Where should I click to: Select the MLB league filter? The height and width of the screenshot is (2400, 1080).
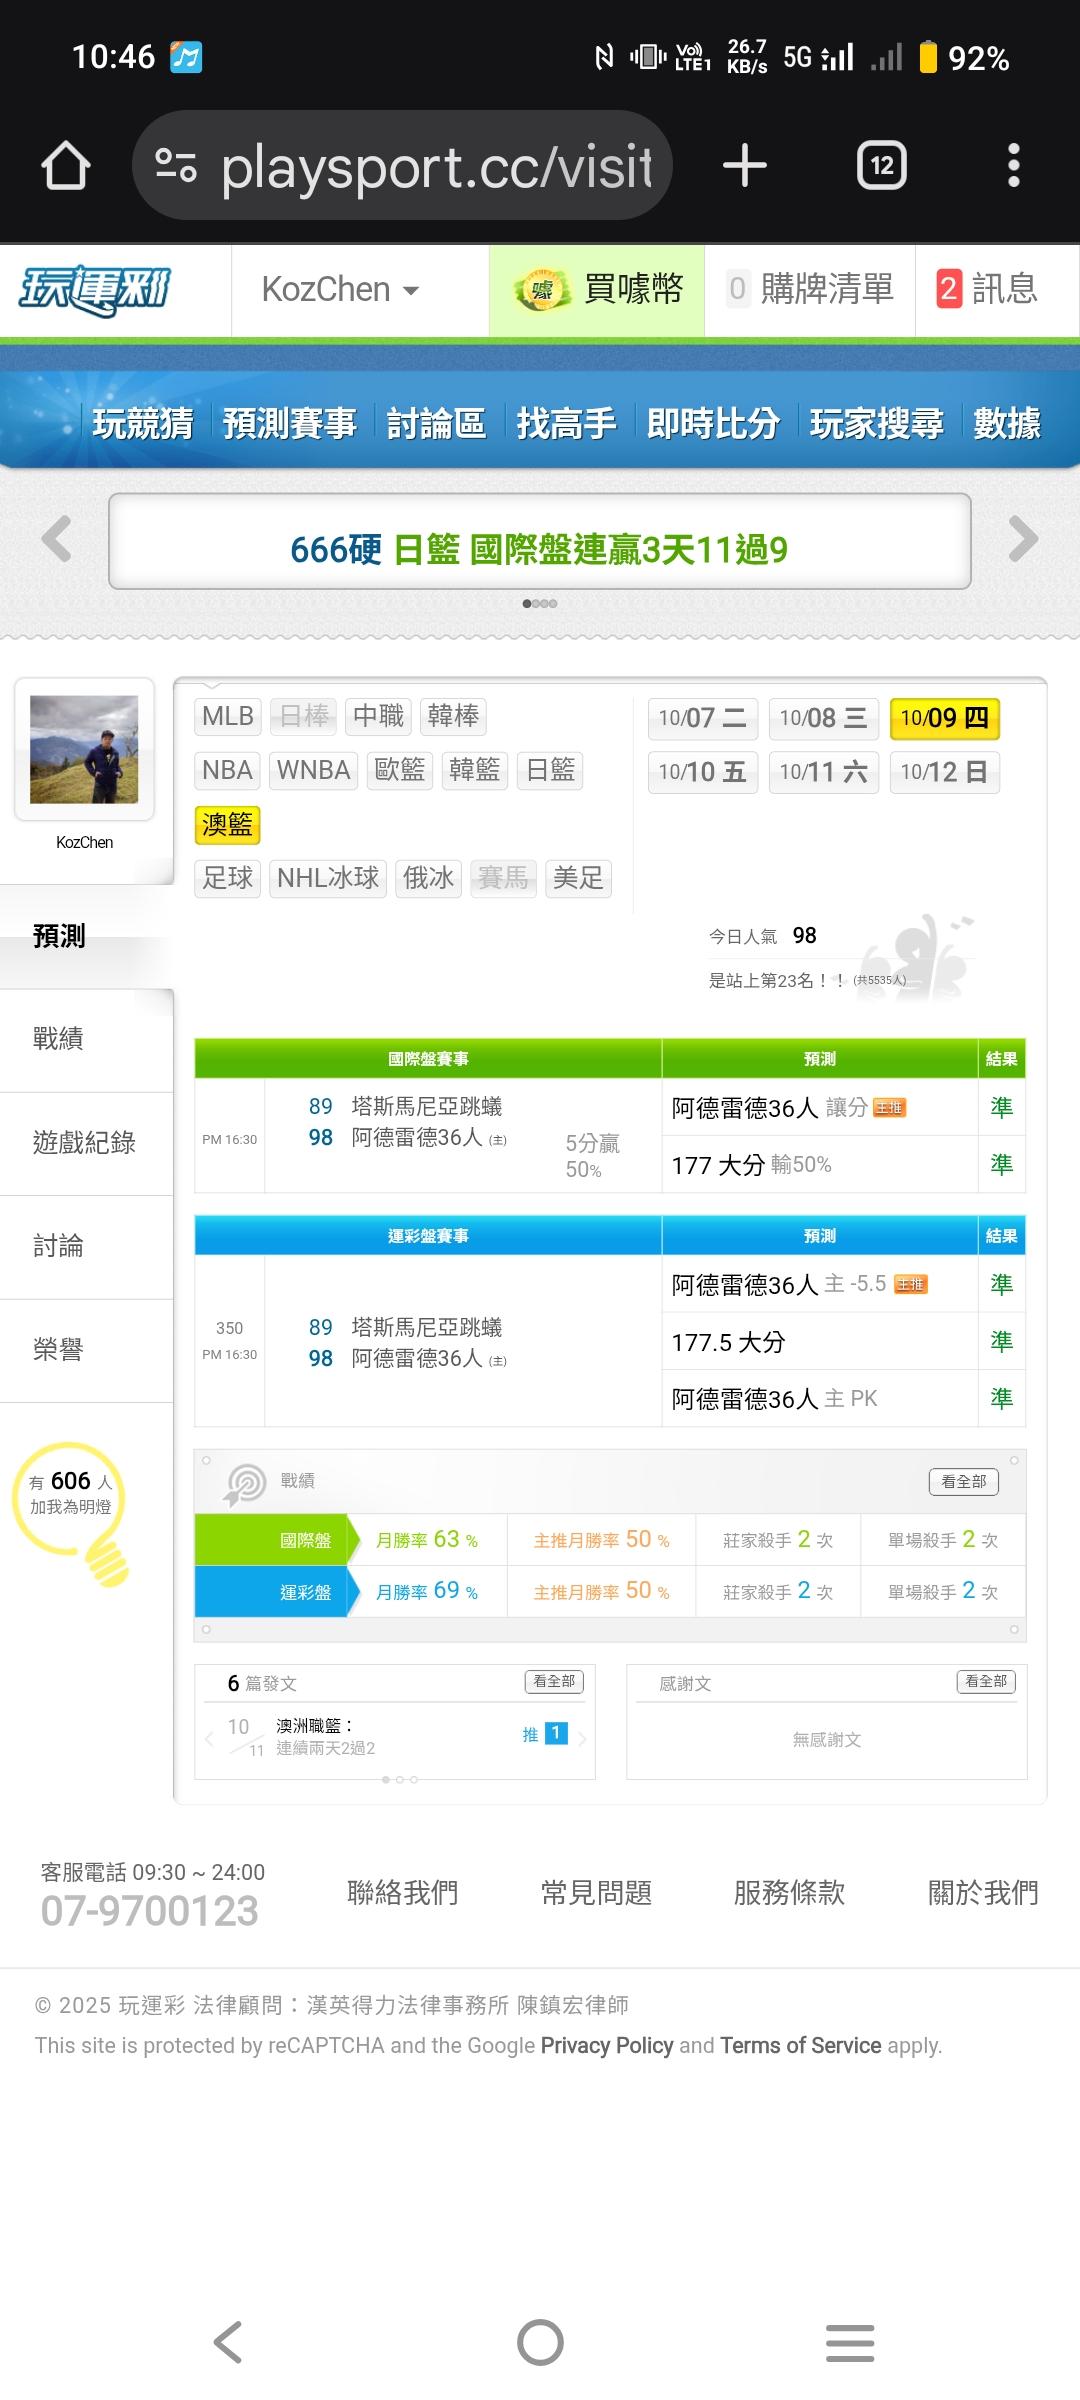coord(227,716)
